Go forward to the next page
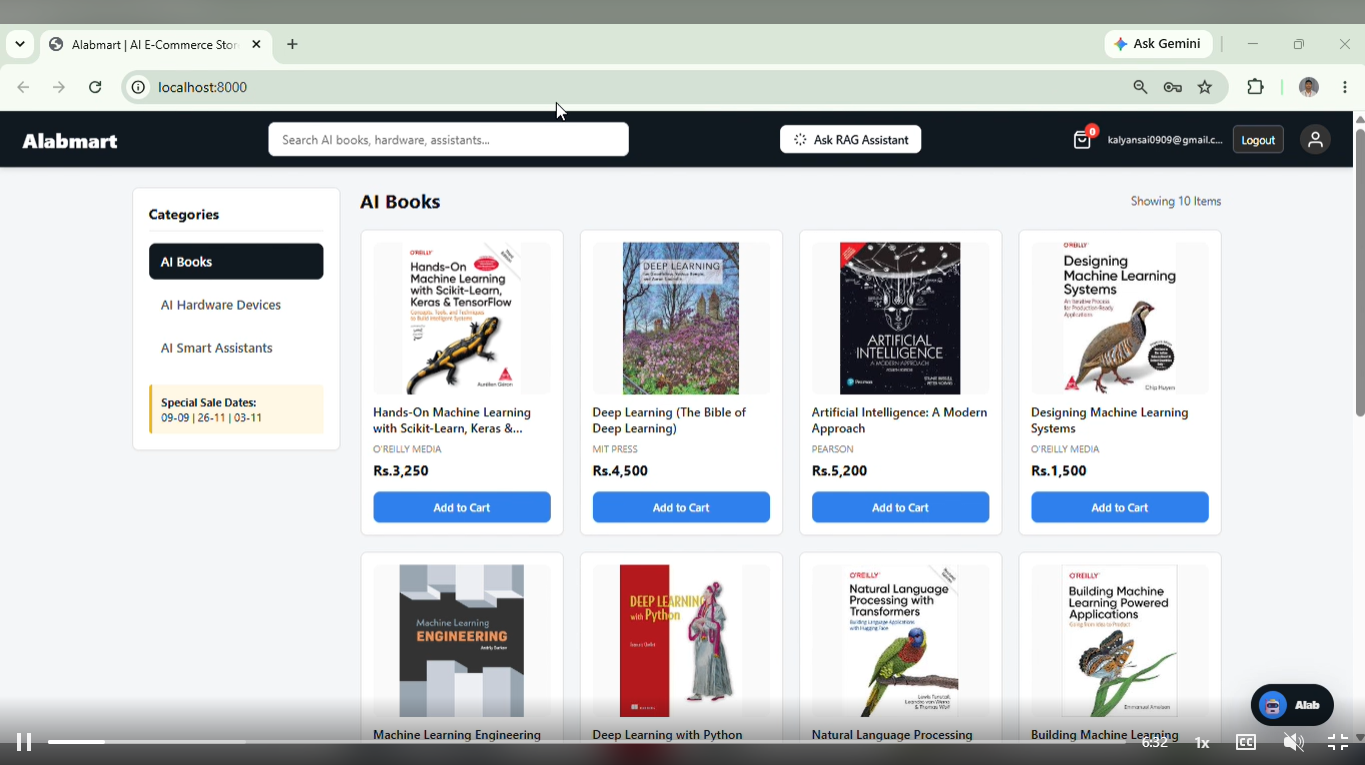The image size is (1365, 765). (x=59, y=87)
